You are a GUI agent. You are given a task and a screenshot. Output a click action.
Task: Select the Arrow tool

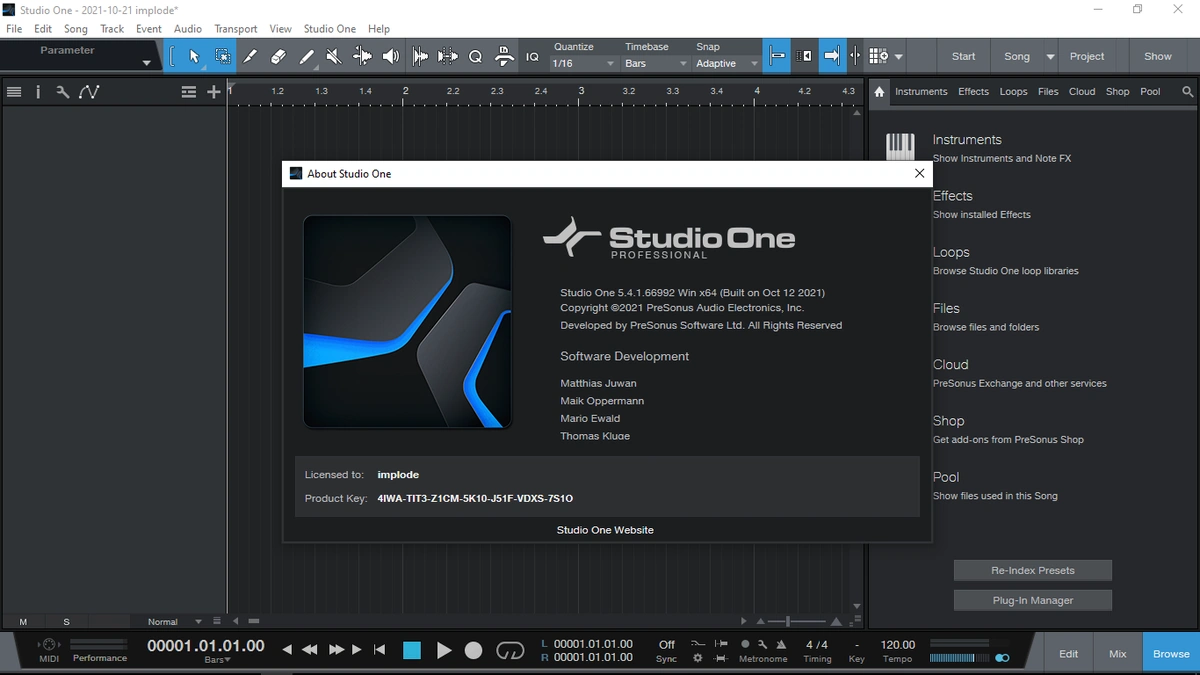click(194, 56)
